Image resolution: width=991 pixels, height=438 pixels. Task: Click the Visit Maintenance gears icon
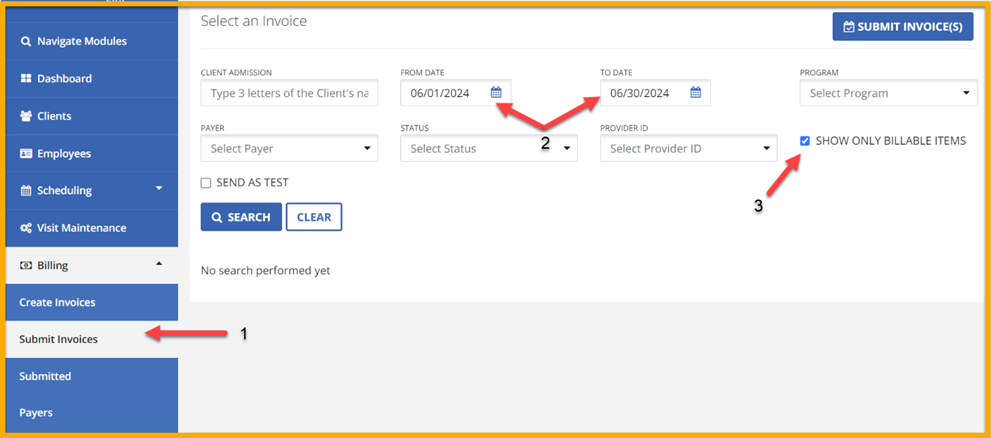tap(26, 228)
